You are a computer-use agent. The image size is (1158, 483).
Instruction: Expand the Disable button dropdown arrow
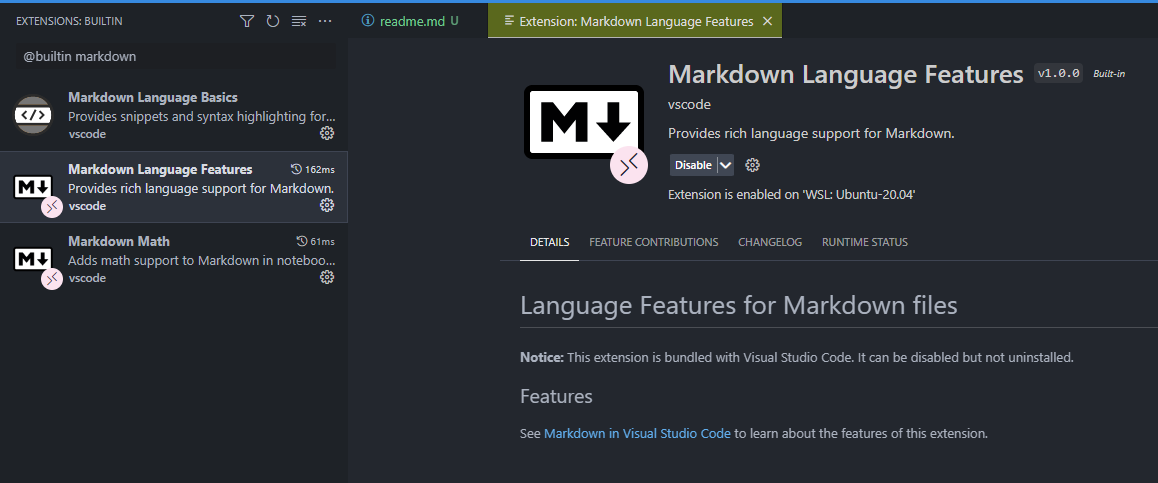(x=725, y=165)
